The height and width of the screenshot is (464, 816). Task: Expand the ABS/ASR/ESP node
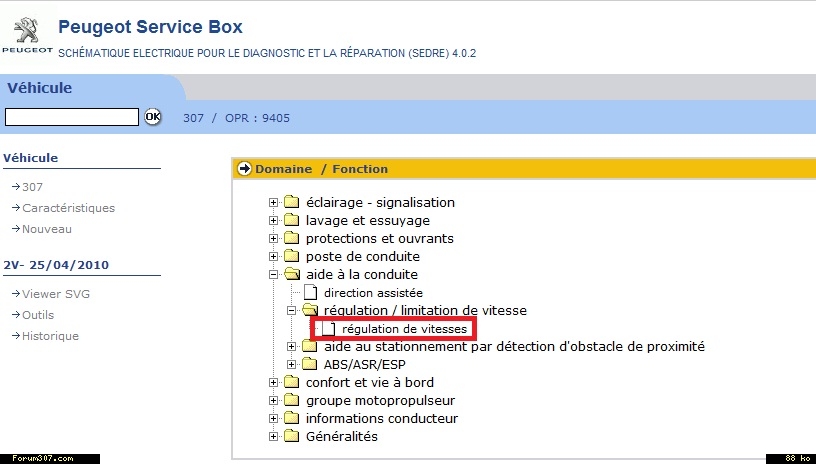[291, 365]
